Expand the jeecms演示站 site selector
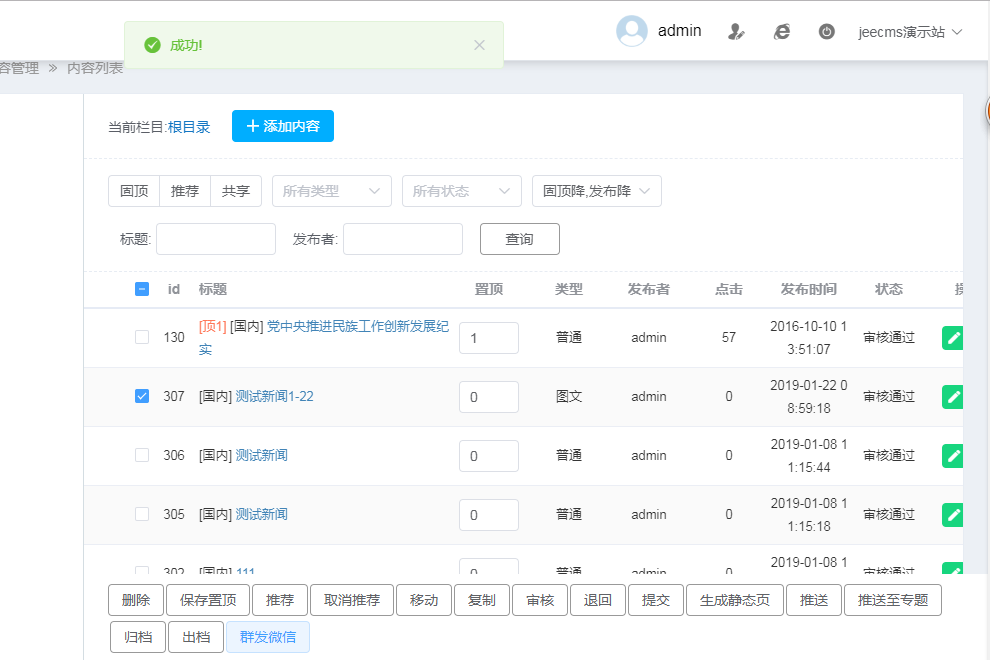This screenshot has height=660, width=990. click(910, 31)
